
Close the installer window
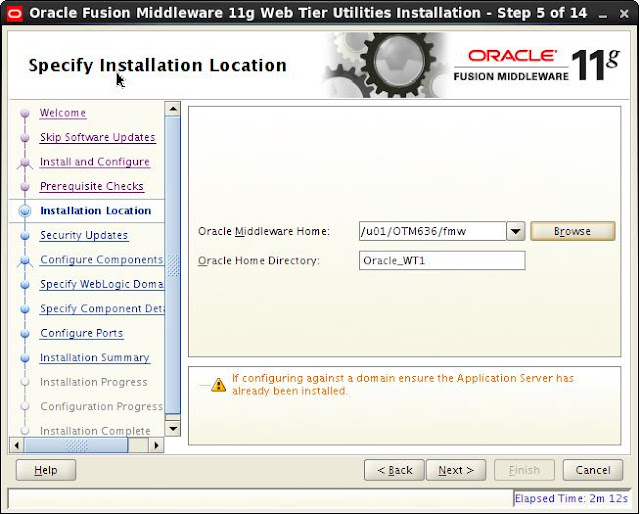point(624,14)
